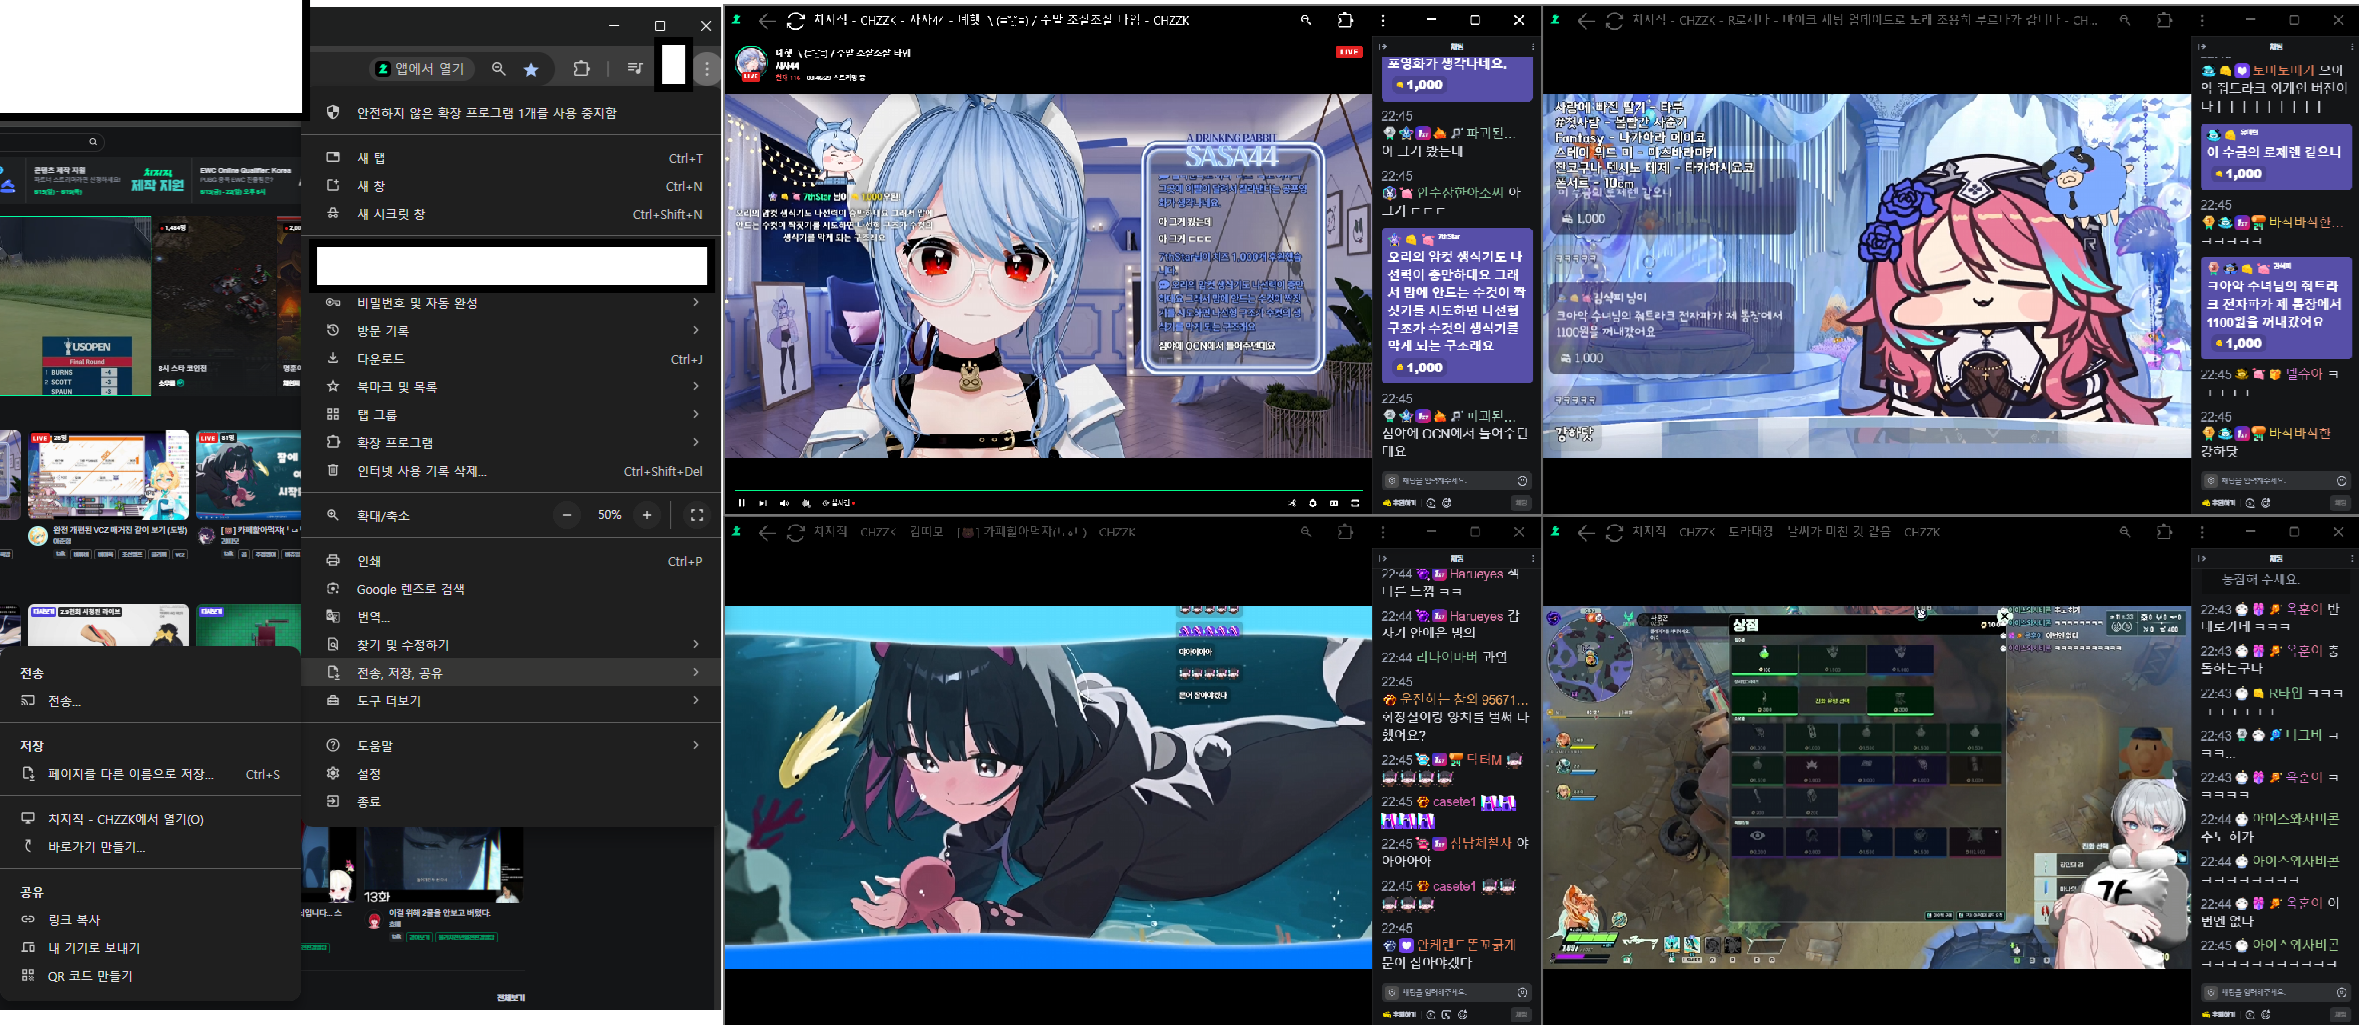Select Google 렌즈로 검색 menu item
The width and height of the screenshot is (2359, 1025).
512,589
